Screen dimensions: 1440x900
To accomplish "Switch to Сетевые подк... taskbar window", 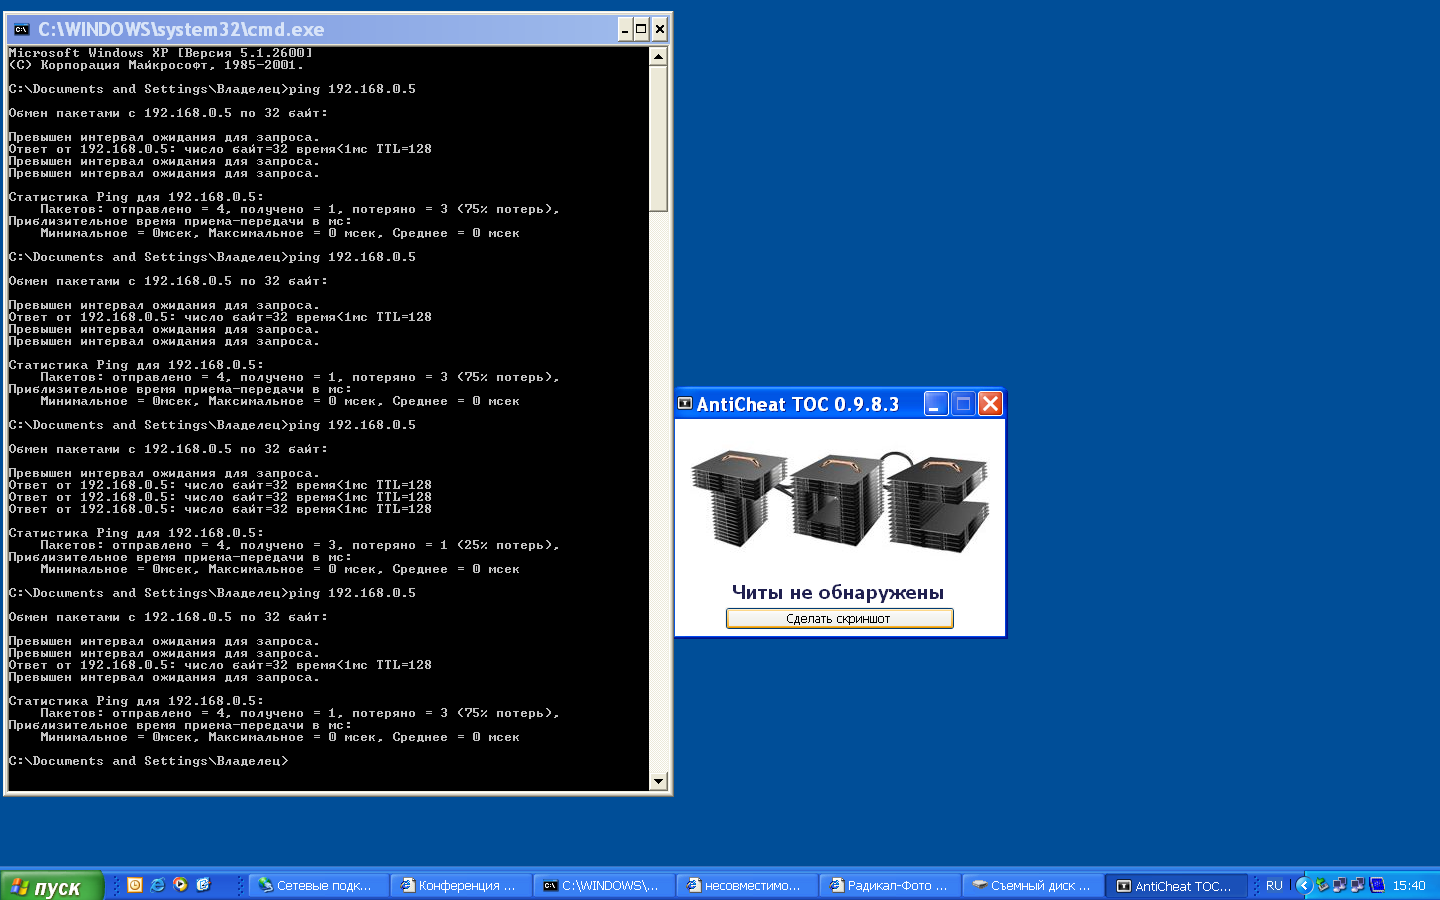I will (x=318, y=886).
